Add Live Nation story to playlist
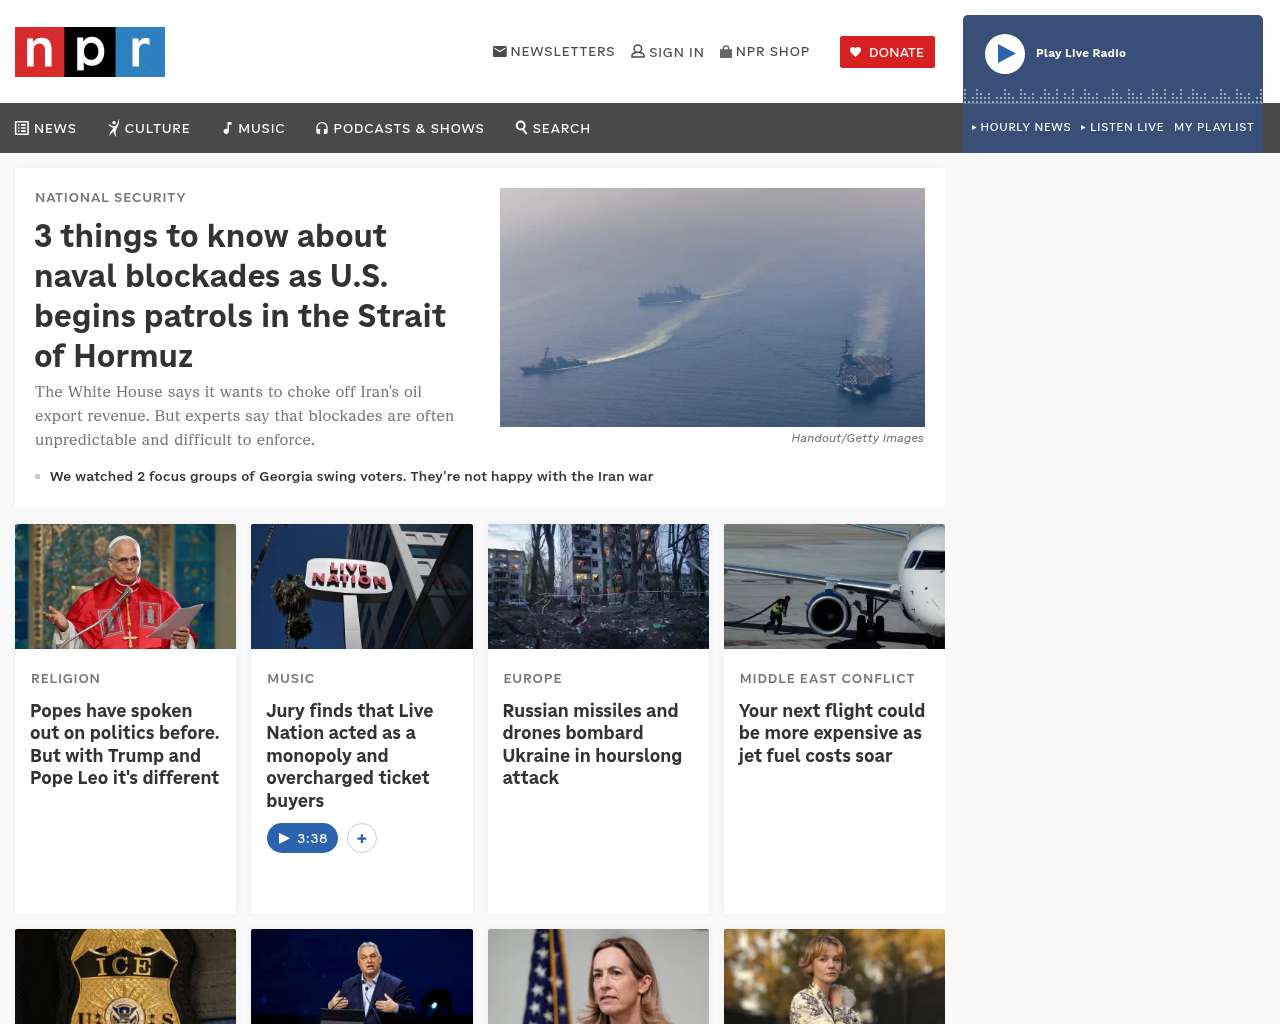The image size is (1280, 1024). coord(362,838)
